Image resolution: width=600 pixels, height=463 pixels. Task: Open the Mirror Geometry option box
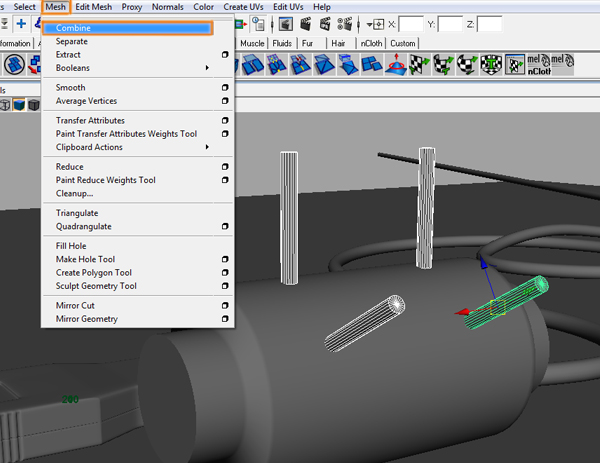click(225, 319)
